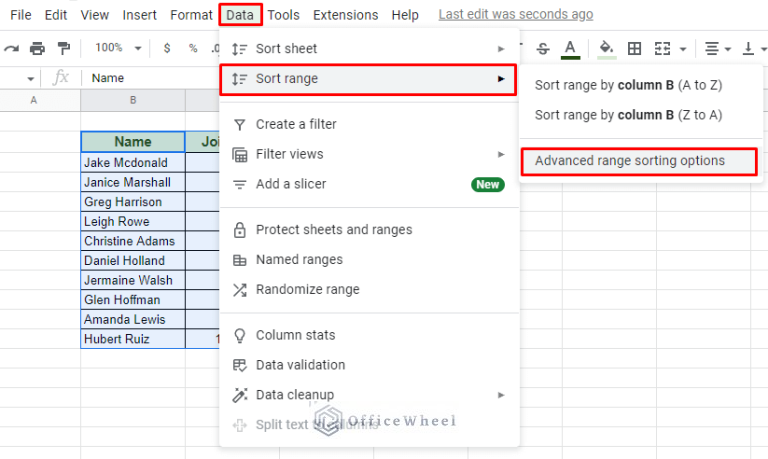Open the Format menu
This screenshot has width=768, height=459.
[x=192, y=15]
